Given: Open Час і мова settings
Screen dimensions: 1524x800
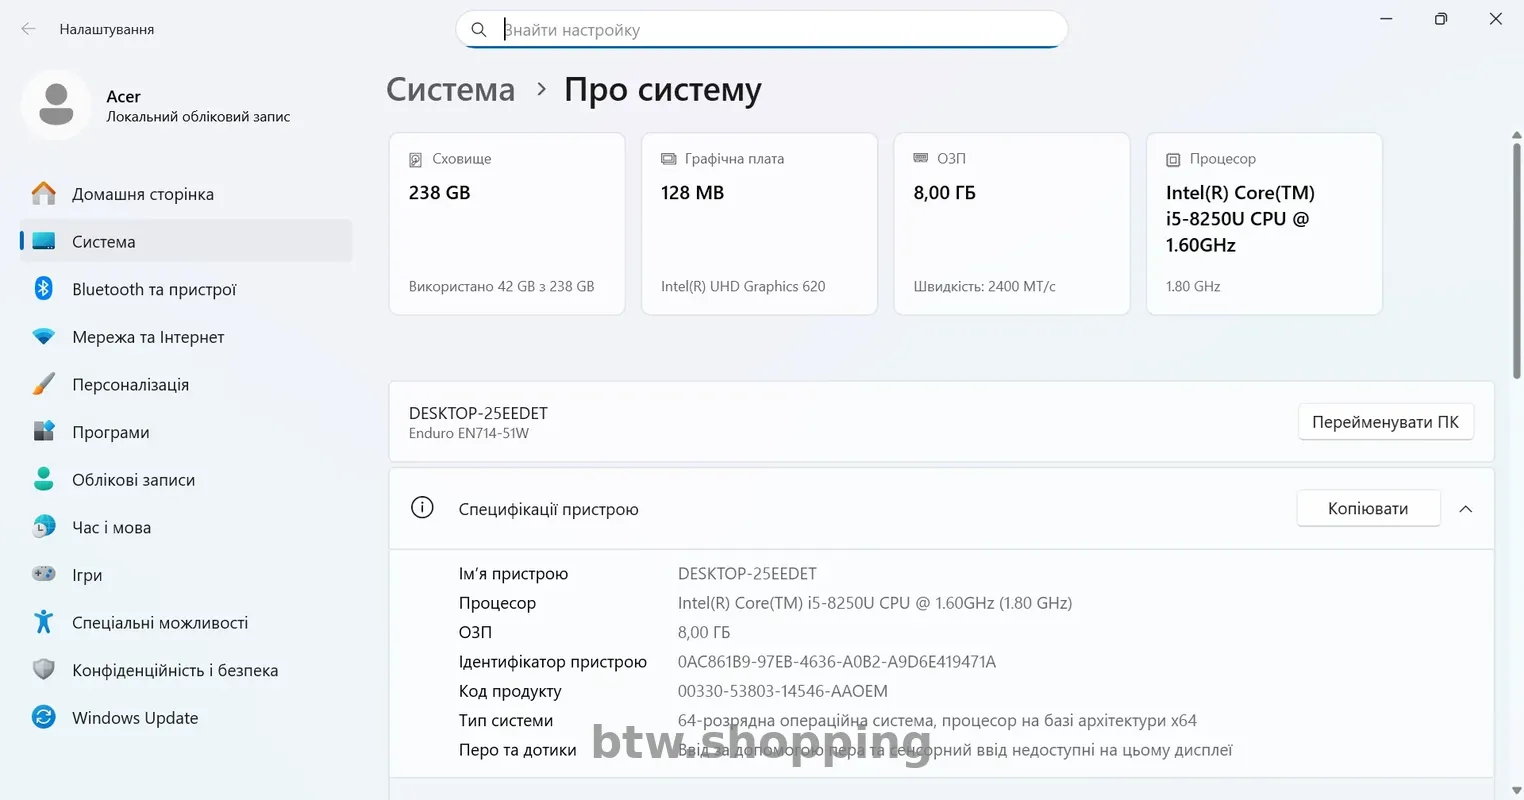Looking at the screenshot, I should click(111, 527).
